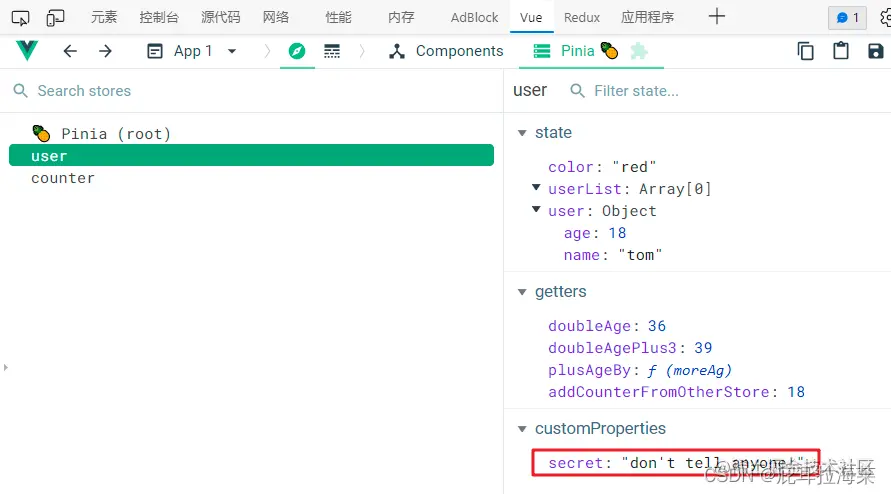Select the user store
Screen dimensions: 891x494
(251, 156)
